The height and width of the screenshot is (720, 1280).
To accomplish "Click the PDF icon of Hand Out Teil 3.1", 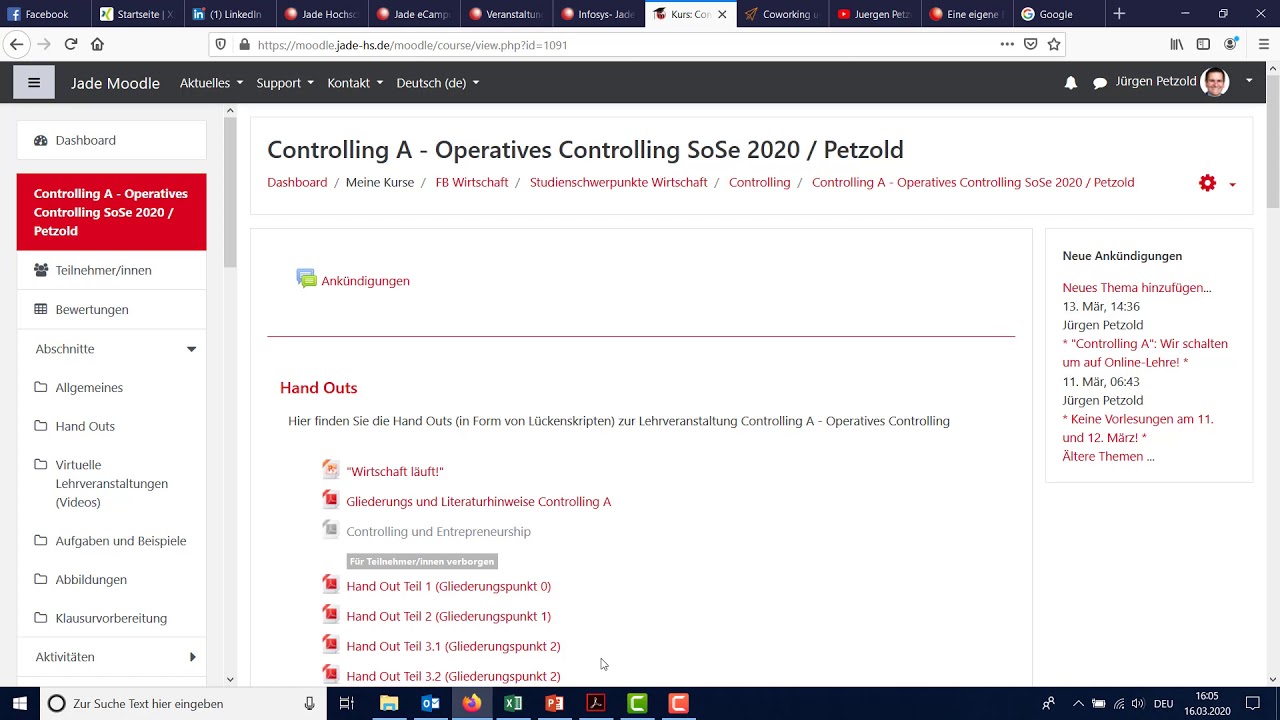I will pyautogui.click(x=330, y=644).
